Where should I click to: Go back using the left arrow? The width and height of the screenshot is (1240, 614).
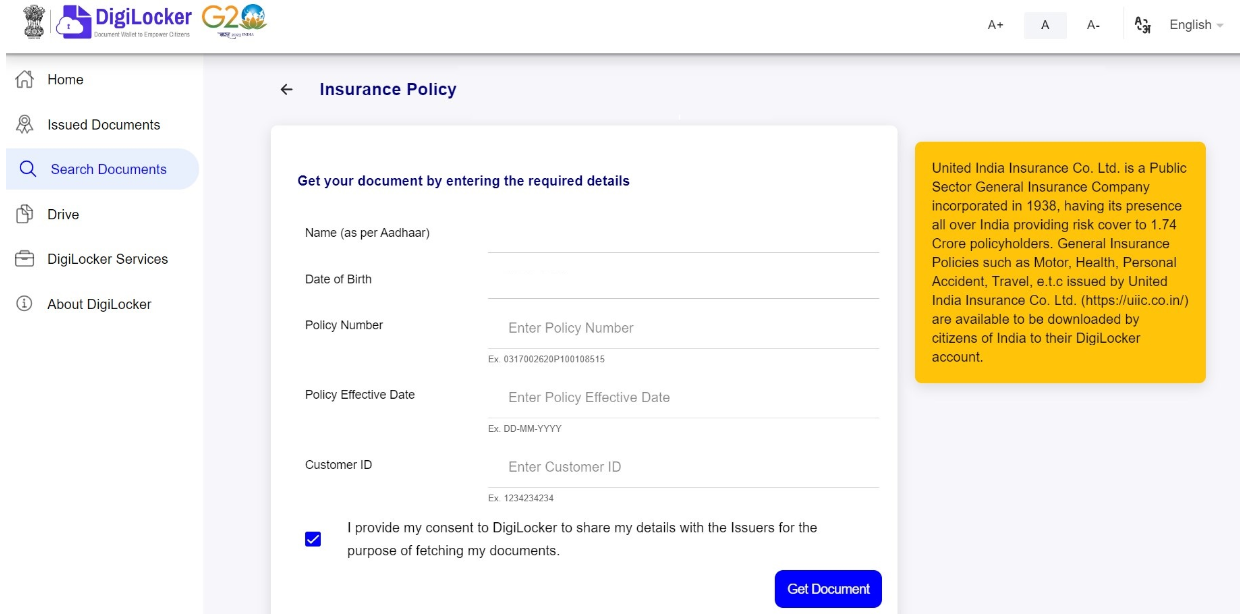click(287, 89)
